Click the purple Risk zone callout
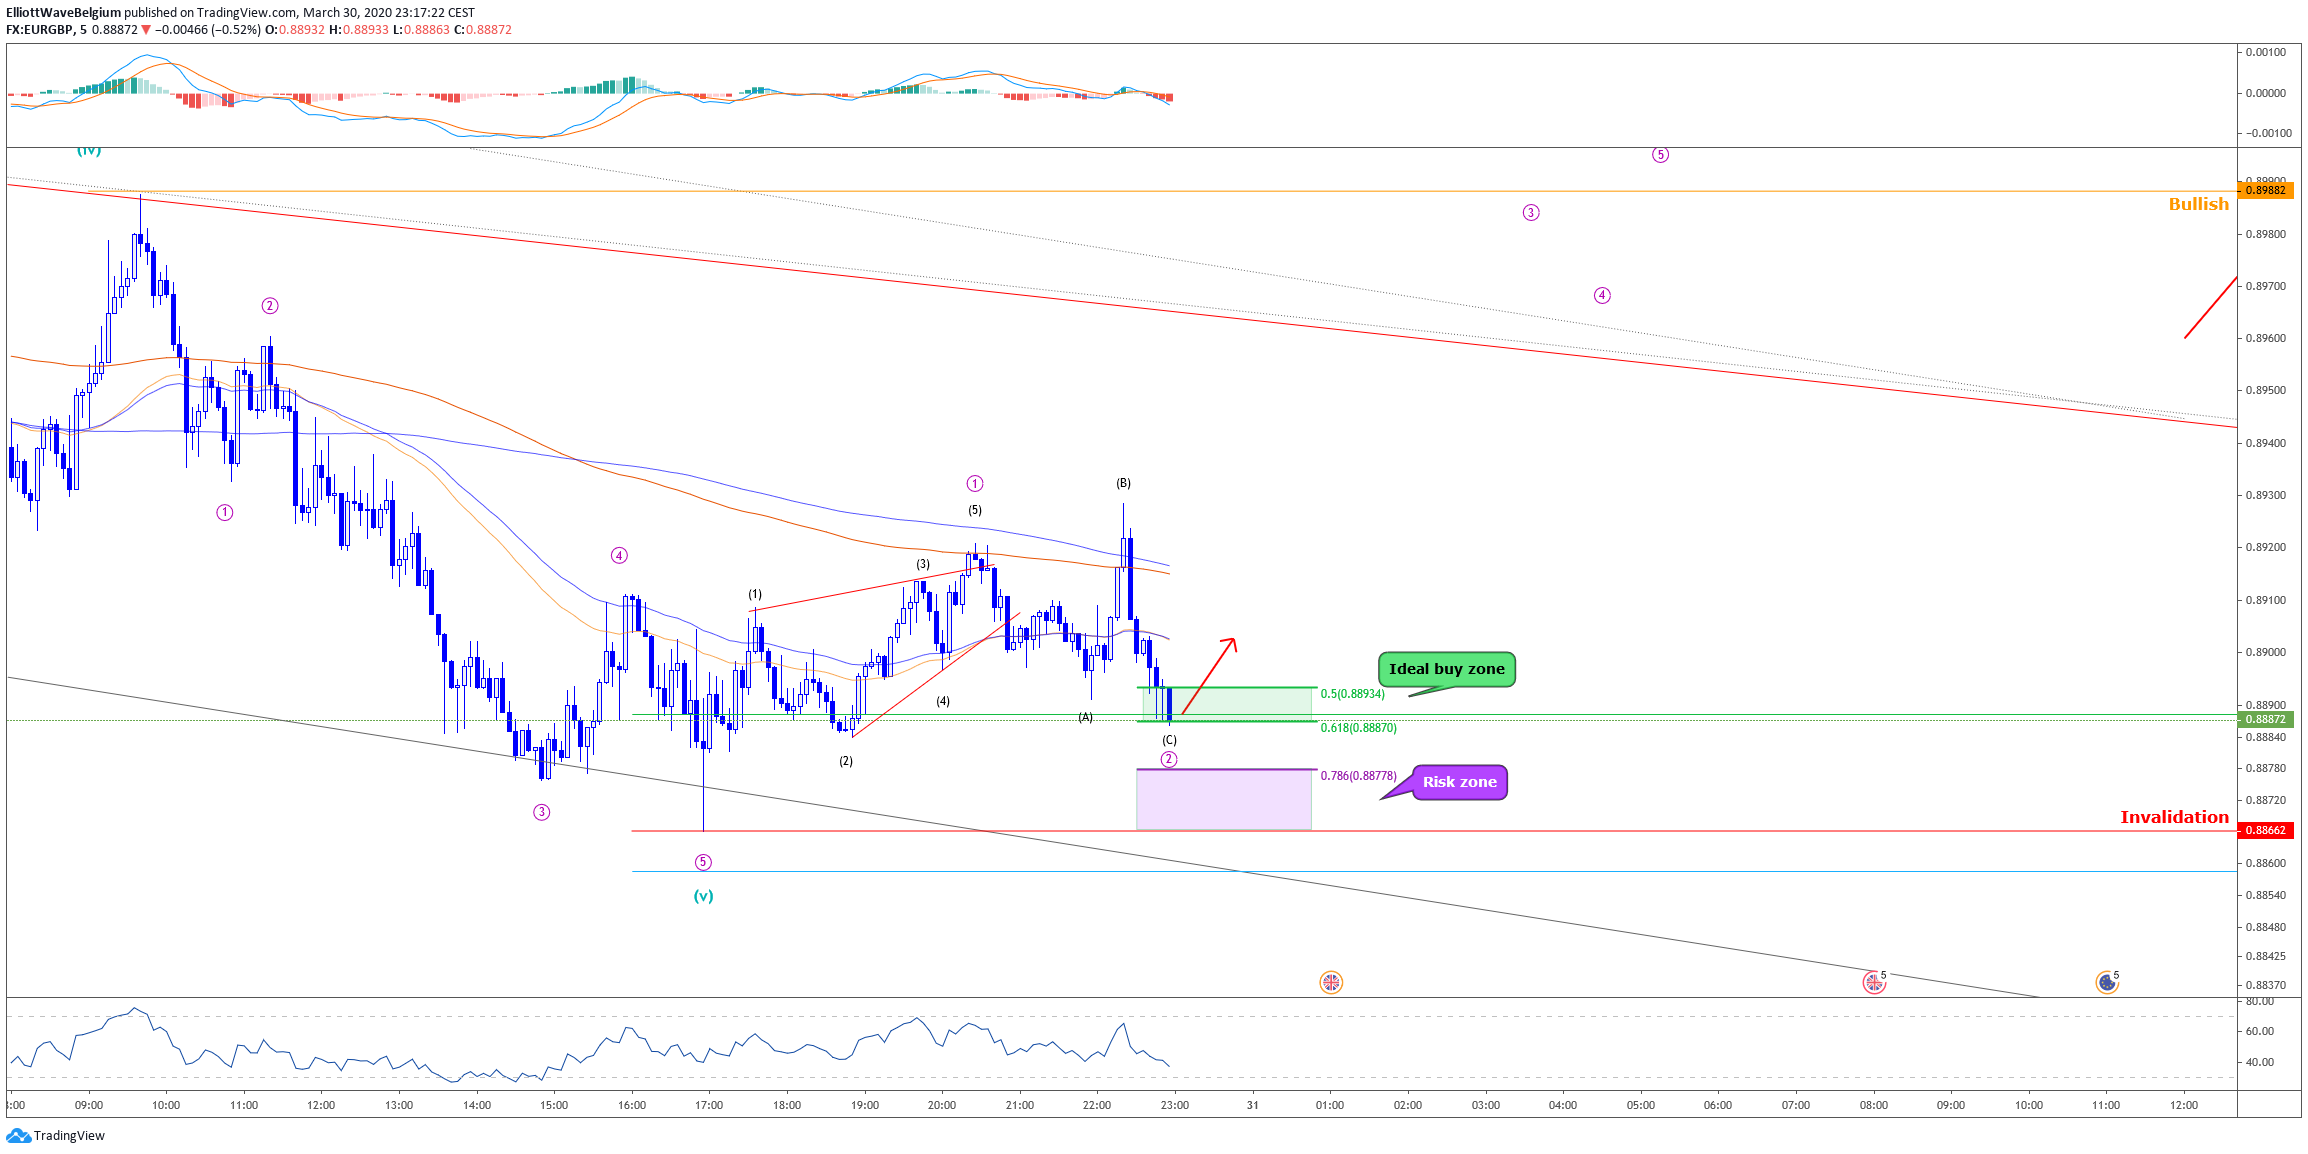The height and width of the screenshot is (1154, 2308). point(1459,782)
